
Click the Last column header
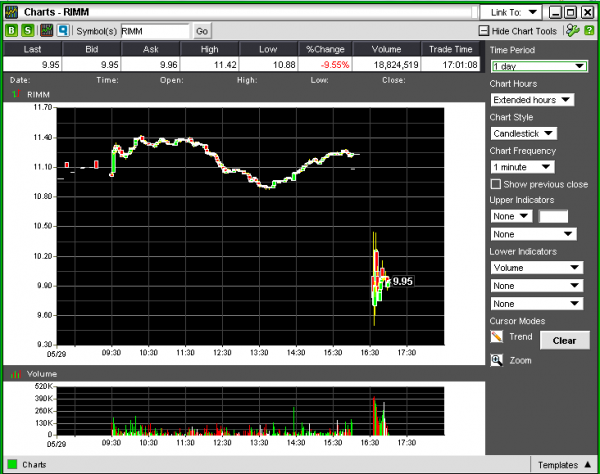click(32, 49)
